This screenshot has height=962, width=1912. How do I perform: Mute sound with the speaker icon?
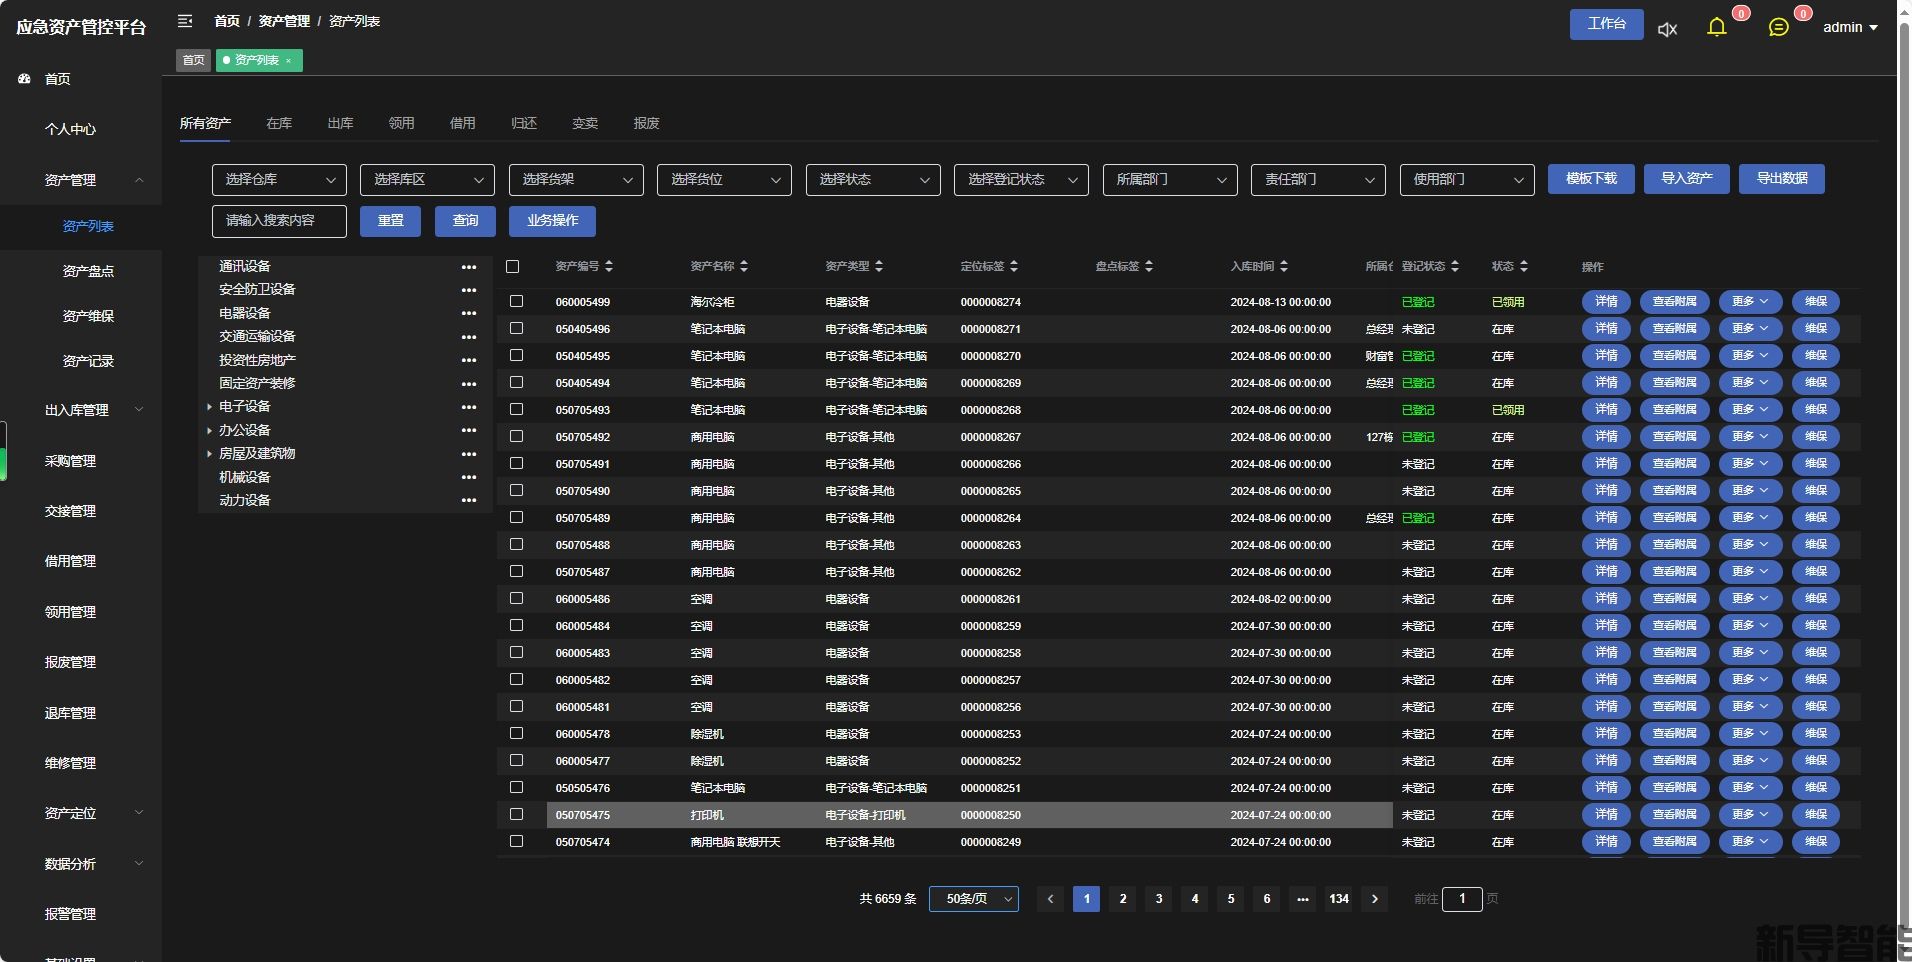[1667, 29]
